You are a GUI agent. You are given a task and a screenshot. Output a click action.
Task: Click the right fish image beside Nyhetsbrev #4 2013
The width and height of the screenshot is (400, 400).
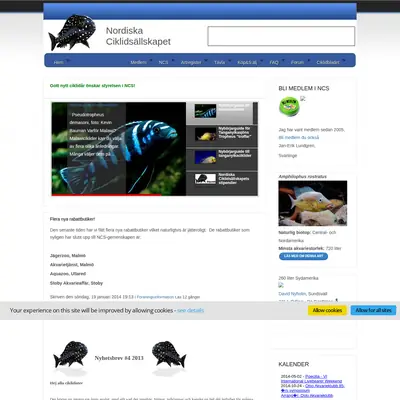pos(169,354)
